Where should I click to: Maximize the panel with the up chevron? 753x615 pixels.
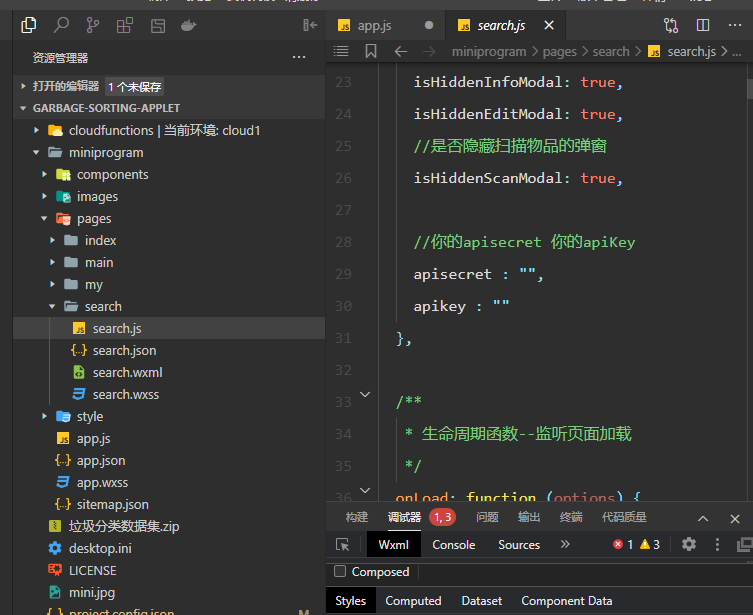click(703, 519)
